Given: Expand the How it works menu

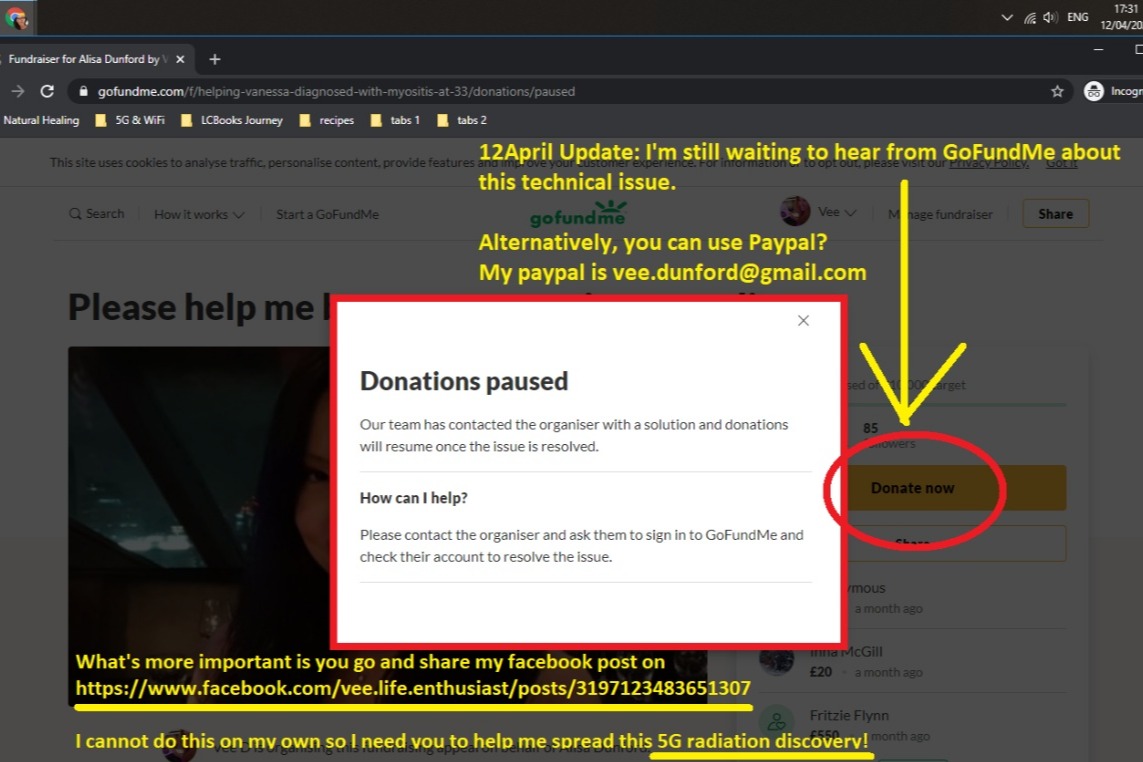Looking at the screenshot, I should click(199, 214).
